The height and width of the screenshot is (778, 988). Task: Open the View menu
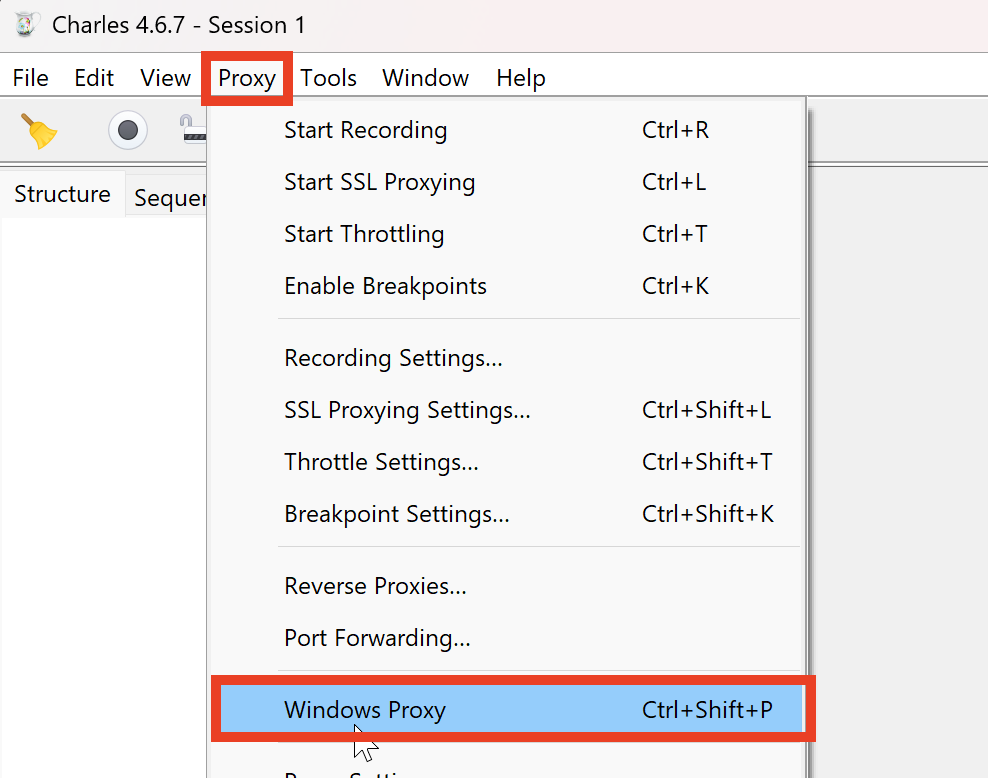165,78
